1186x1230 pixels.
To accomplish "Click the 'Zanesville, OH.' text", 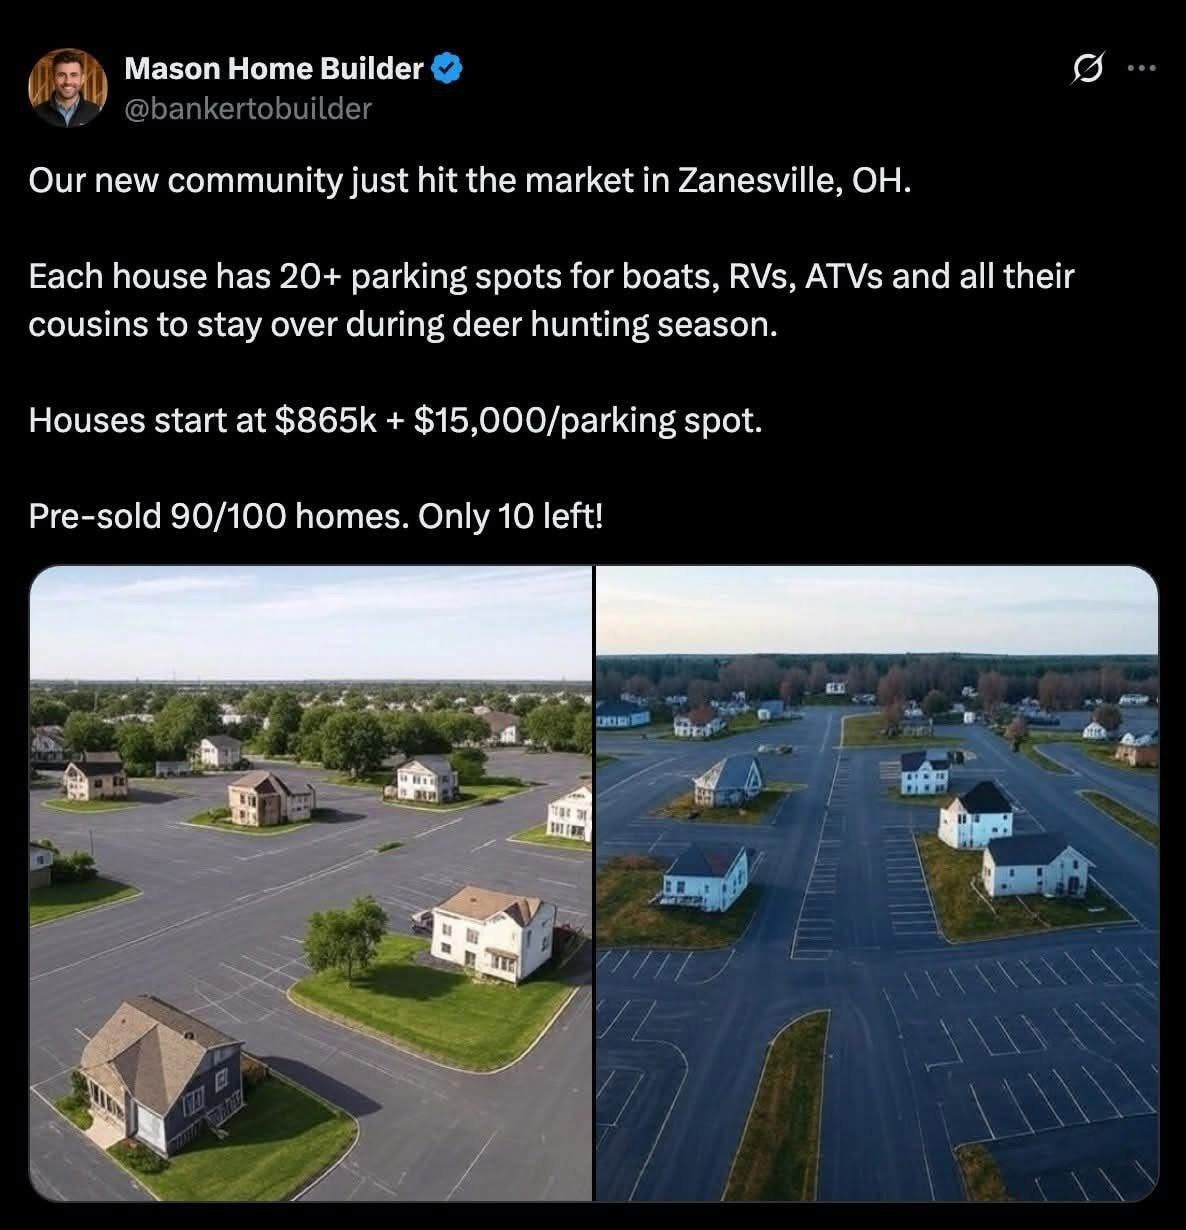I will (x=795, y=181).
